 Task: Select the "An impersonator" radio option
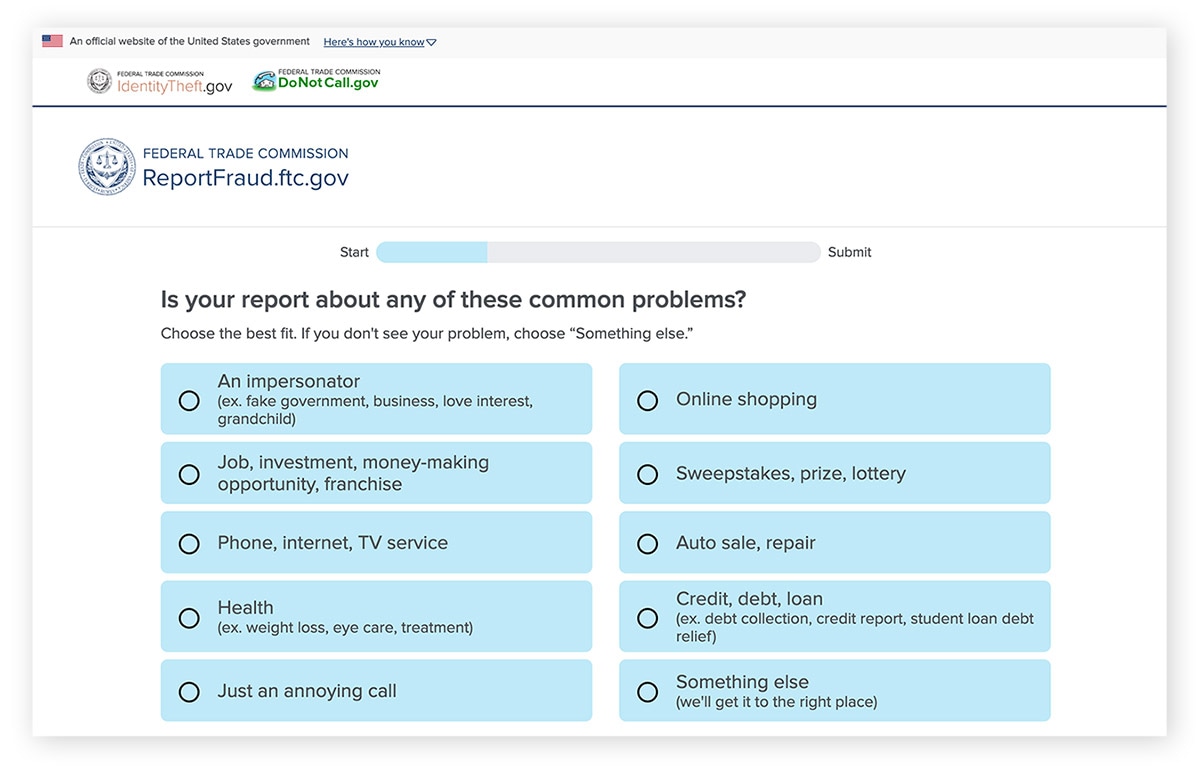[x=189, y=400]
